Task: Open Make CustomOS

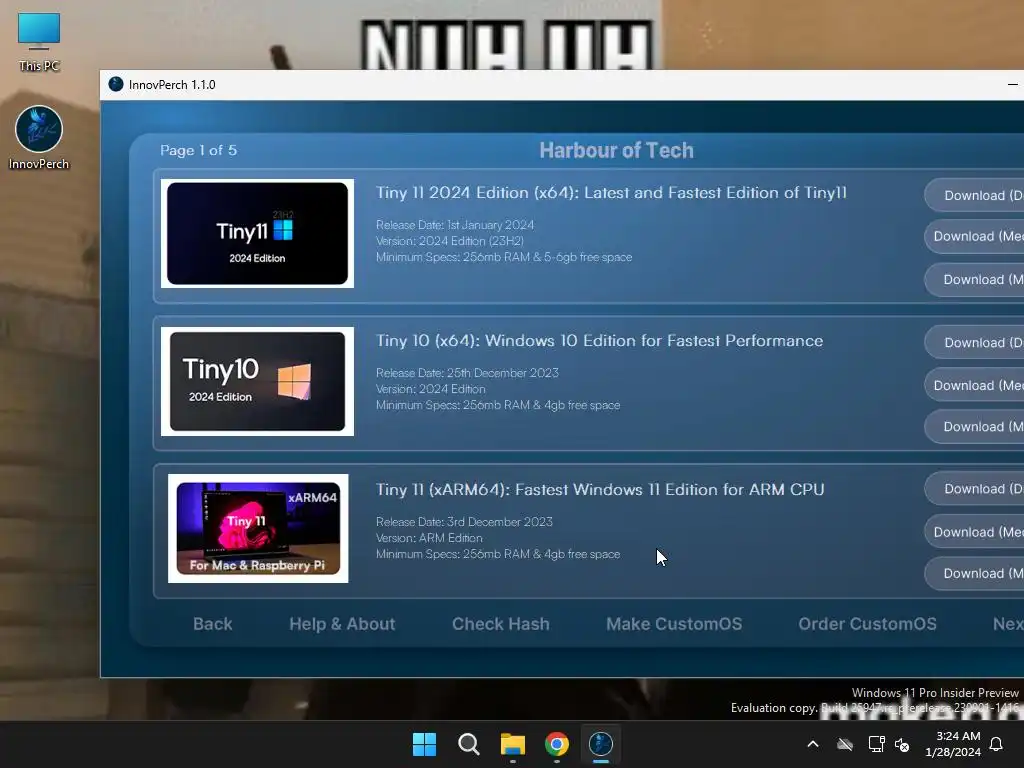Action: point(674,624)
